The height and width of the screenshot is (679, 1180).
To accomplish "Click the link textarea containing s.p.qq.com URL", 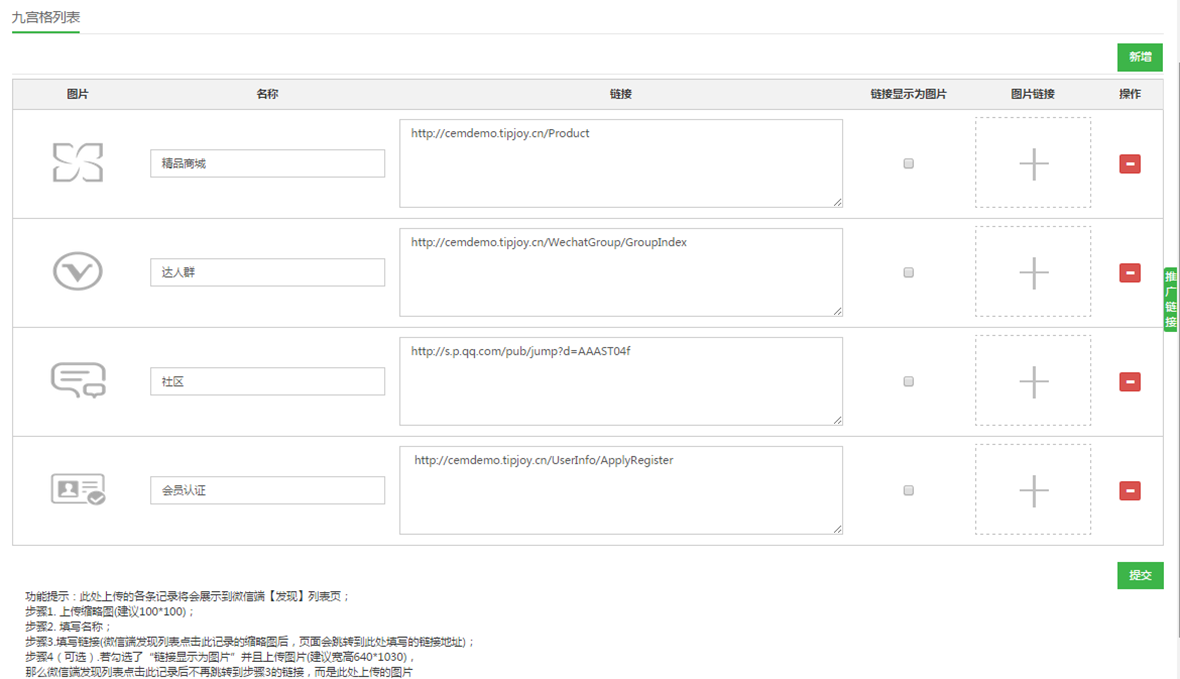I will tap(620, 381).
